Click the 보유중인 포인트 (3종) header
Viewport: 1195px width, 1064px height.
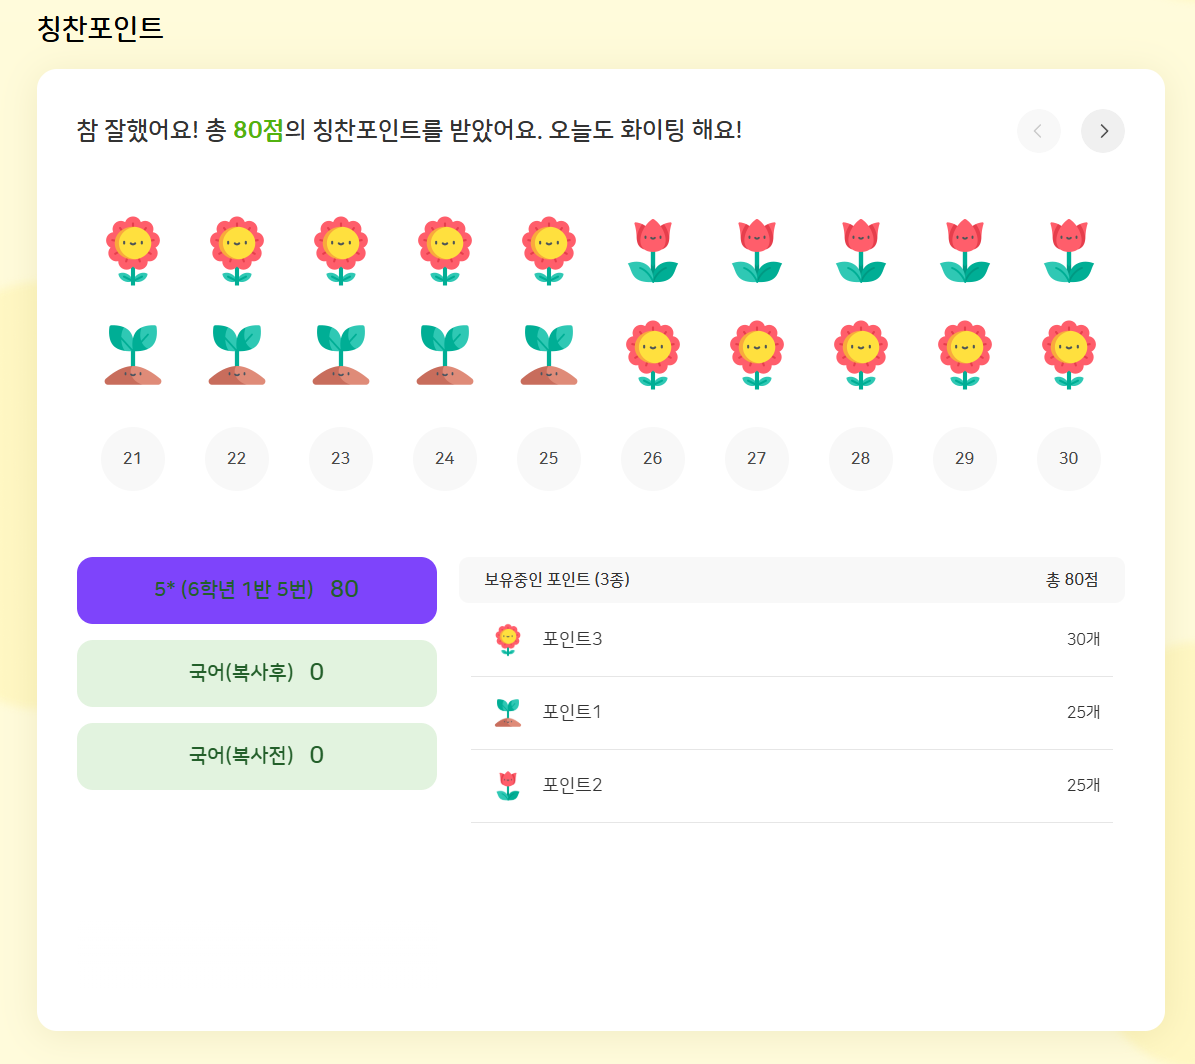pyautogui.click(x=557, y=580)
